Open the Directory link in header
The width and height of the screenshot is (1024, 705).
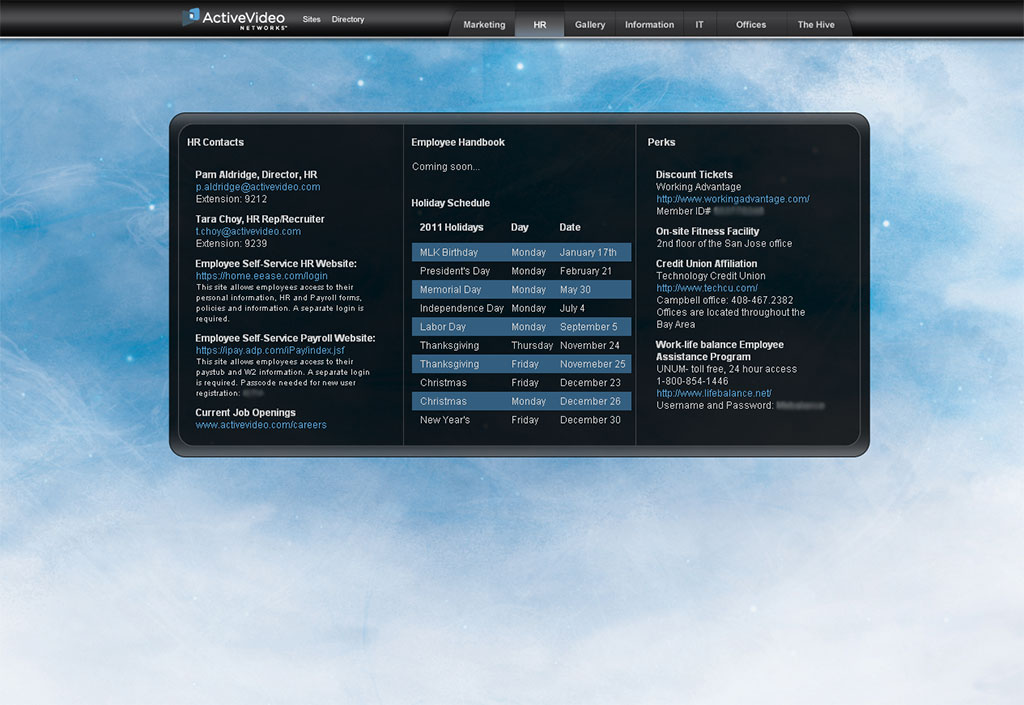tap(347, 20)
